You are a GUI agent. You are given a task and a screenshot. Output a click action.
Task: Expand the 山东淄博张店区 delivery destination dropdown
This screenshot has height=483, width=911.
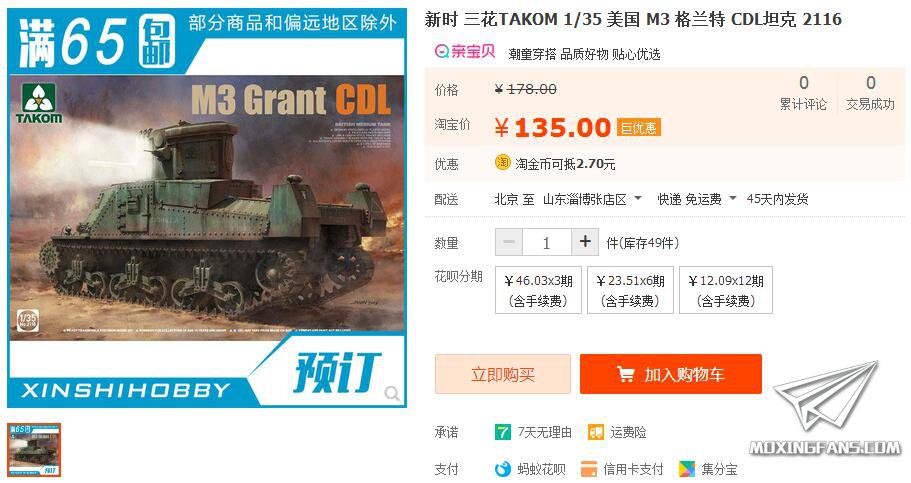click(x=591, y=199)
